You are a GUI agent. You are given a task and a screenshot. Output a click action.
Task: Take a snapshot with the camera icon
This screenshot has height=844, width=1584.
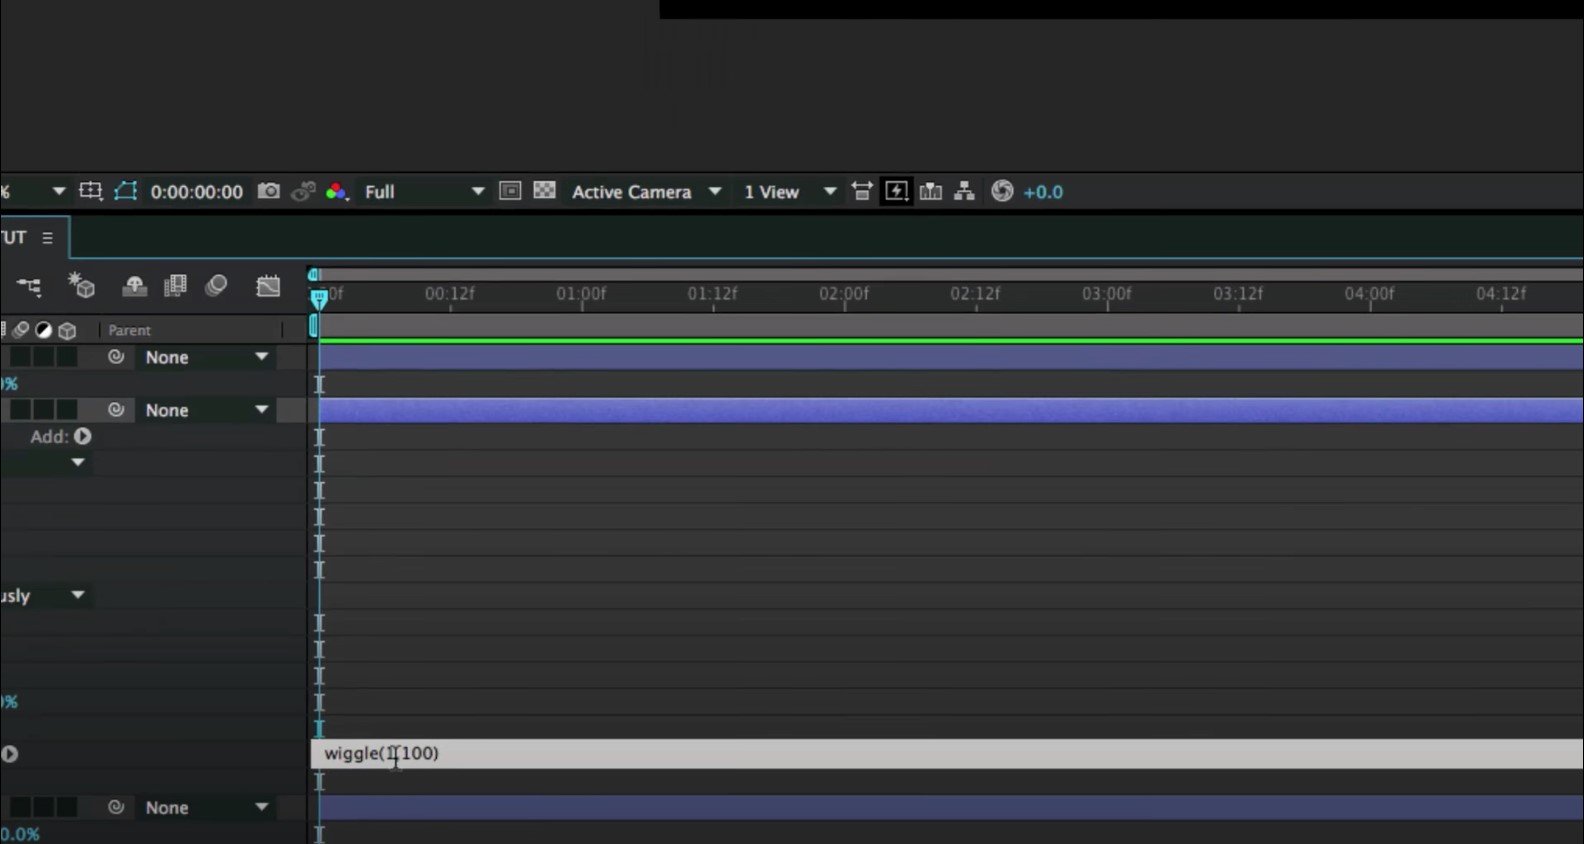coord(268,191)
